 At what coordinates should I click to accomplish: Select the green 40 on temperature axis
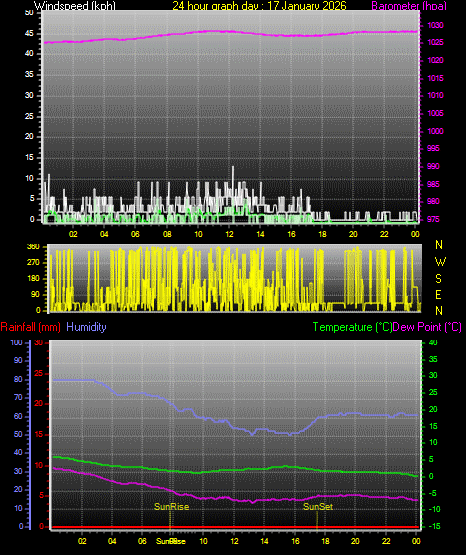pos(433,342)
